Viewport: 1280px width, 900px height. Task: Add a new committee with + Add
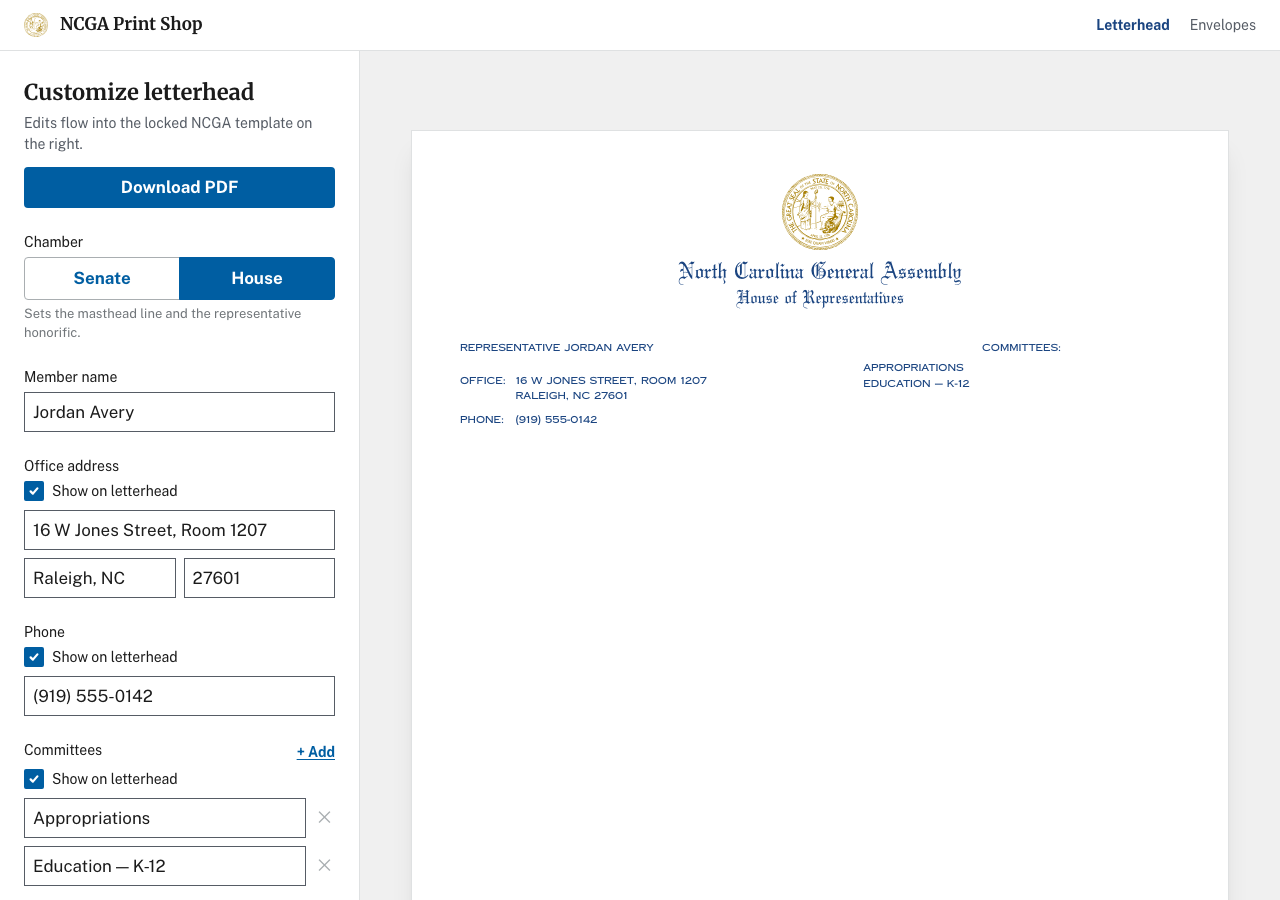pyautogui.click(x=316, y=752)
